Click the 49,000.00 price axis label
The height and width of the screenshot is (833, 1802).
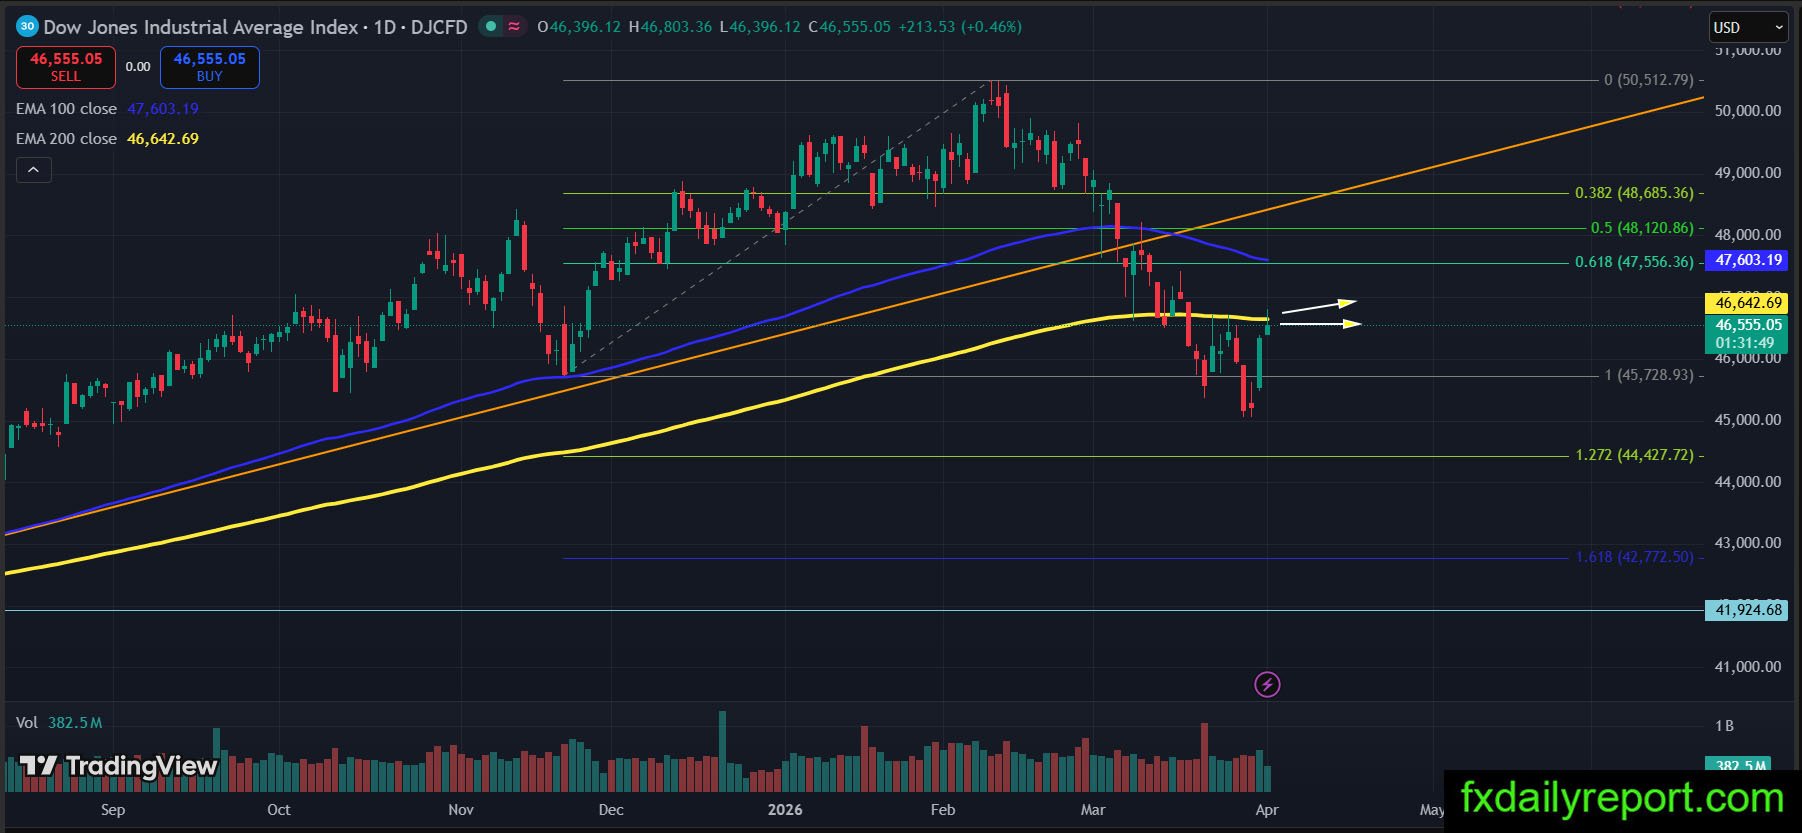click(1748, 173)
